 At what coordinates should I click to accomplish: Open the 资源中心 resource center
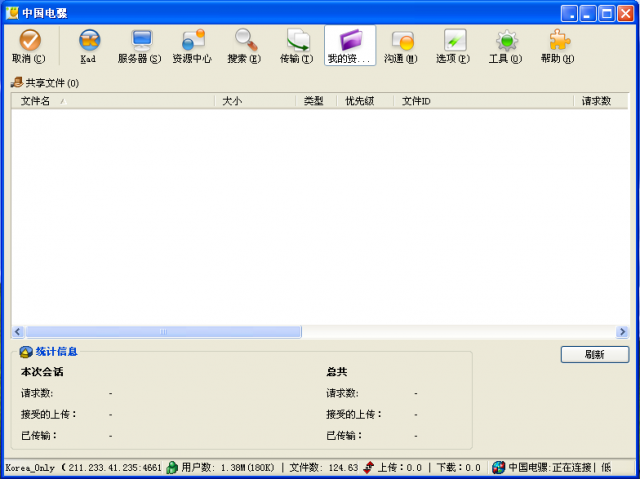(191, 45)
